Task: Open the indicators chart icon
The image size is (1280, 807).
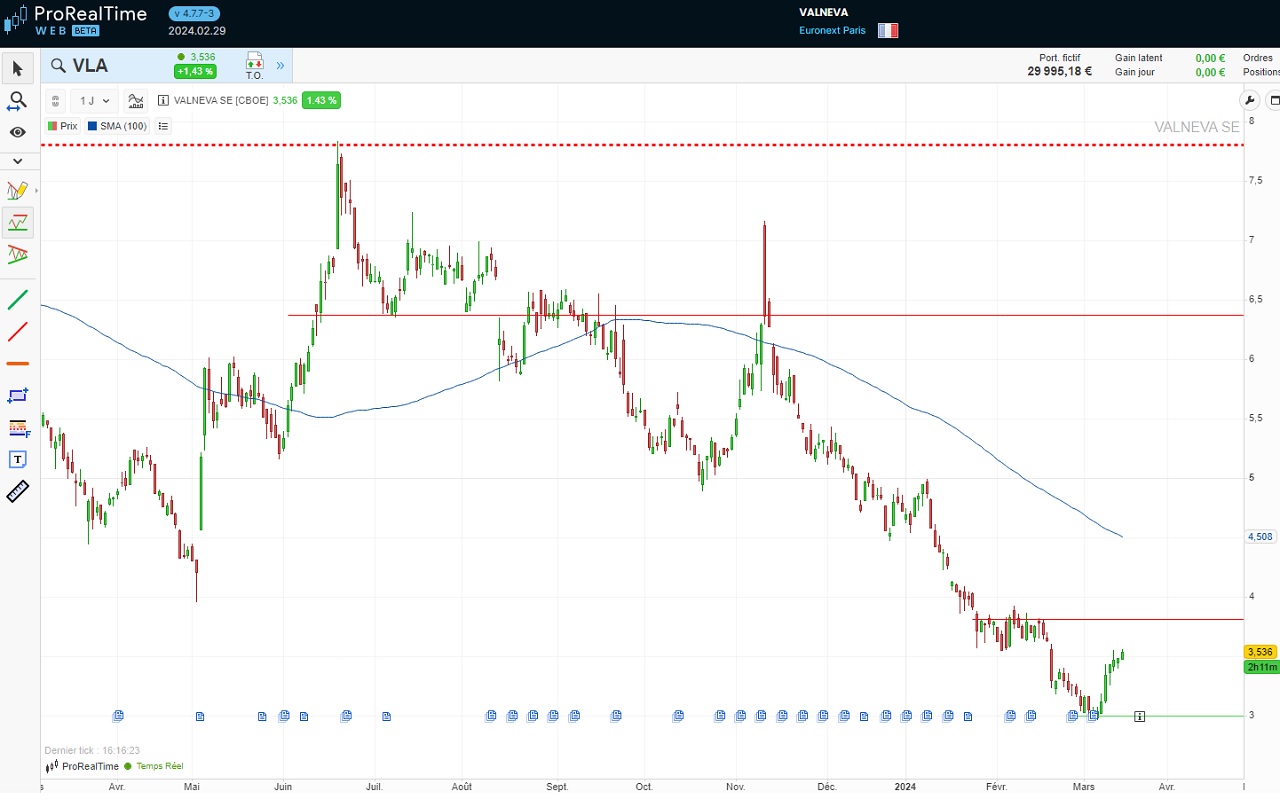Action: [x=136, y=100]
